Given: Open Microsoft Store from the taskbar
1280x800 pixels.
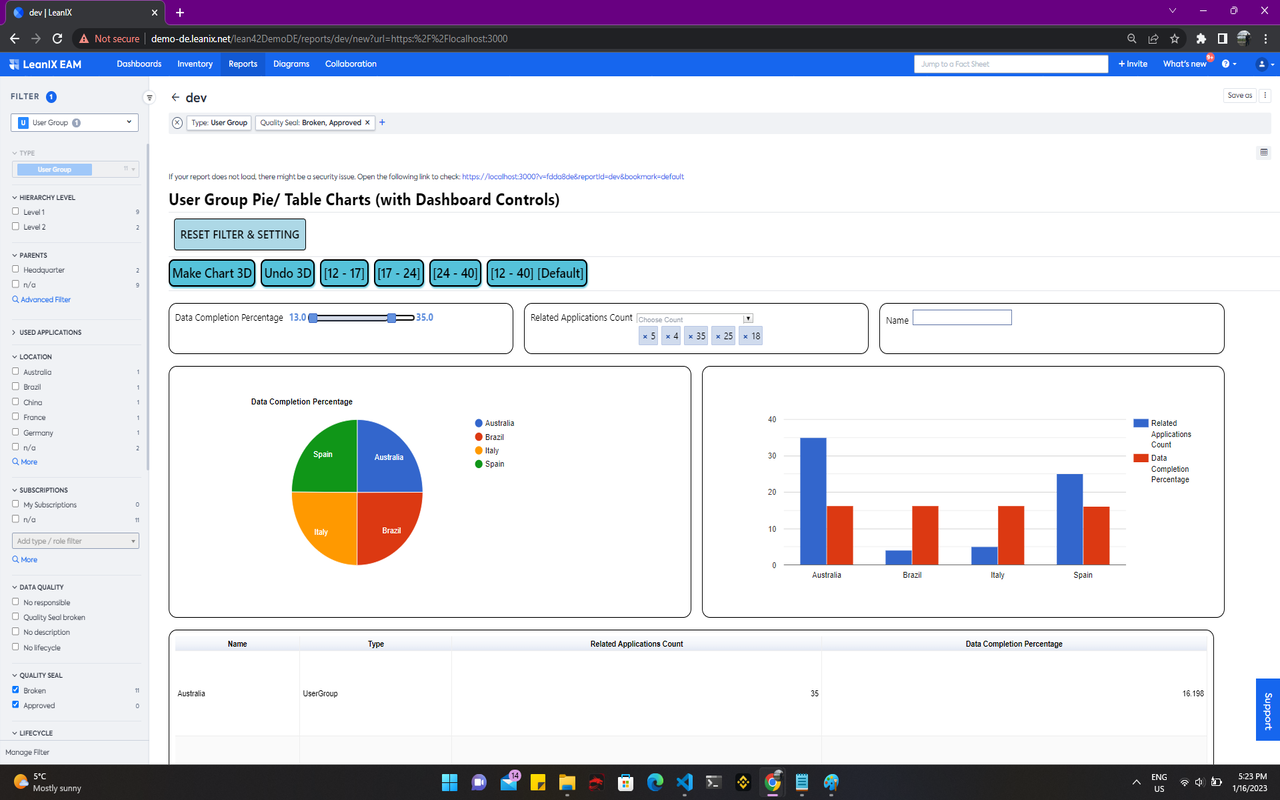Looking at the screenshot, I should click(x=626, y=782).
